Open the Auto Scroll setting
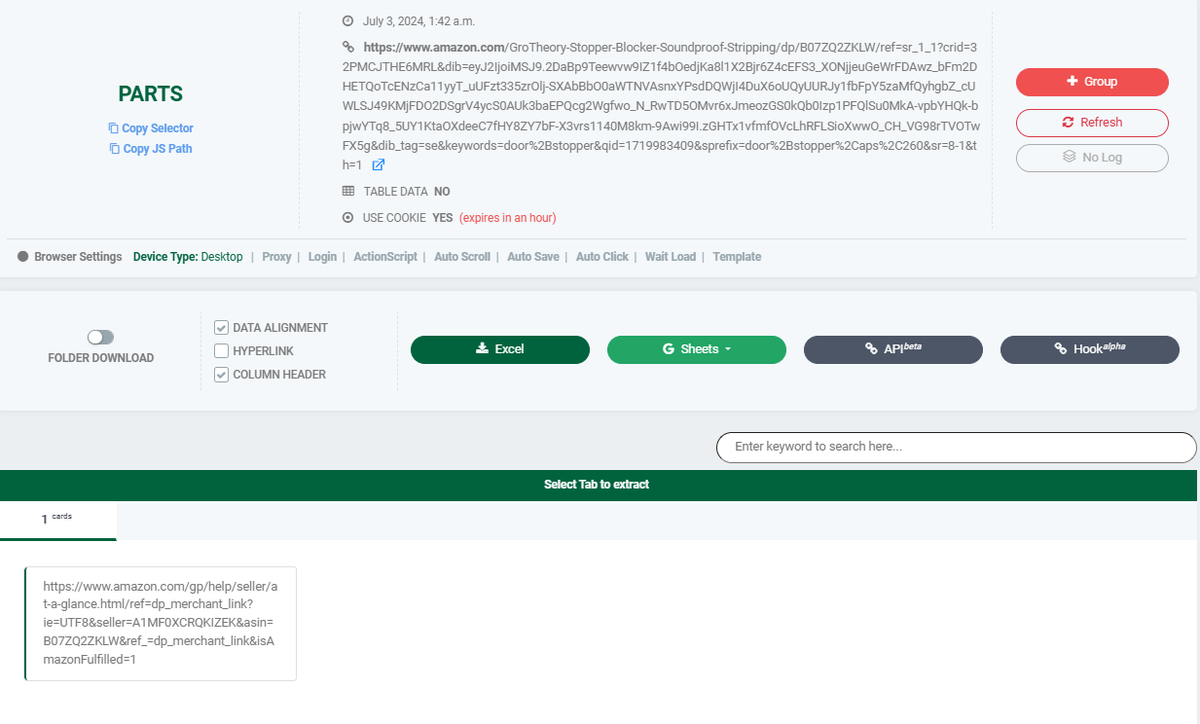This screenshot has width=1200, height=724. (462, 257)
